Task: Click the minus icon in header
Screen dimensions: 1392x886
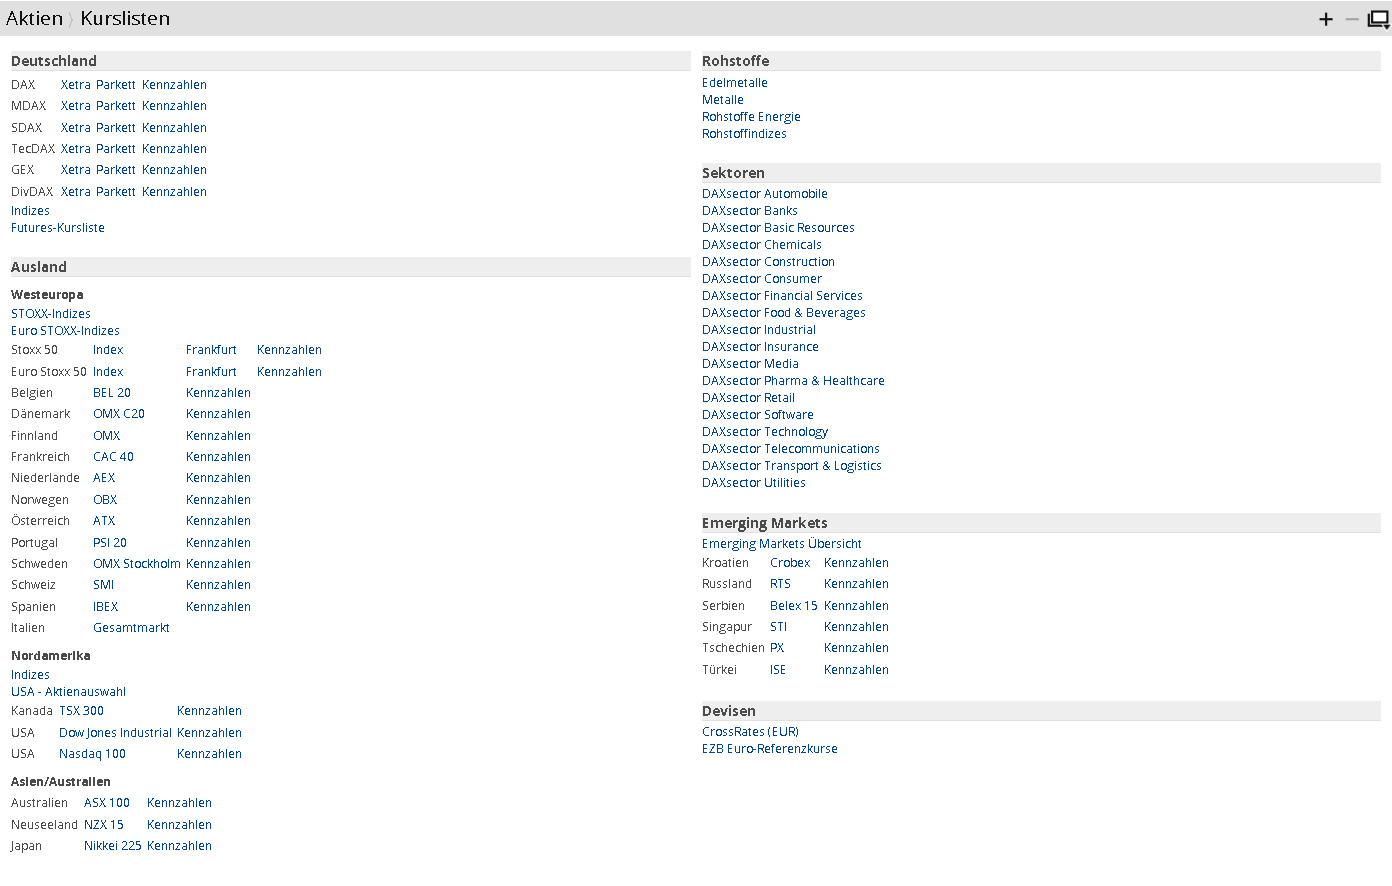Action: [x=1352, y=19]
